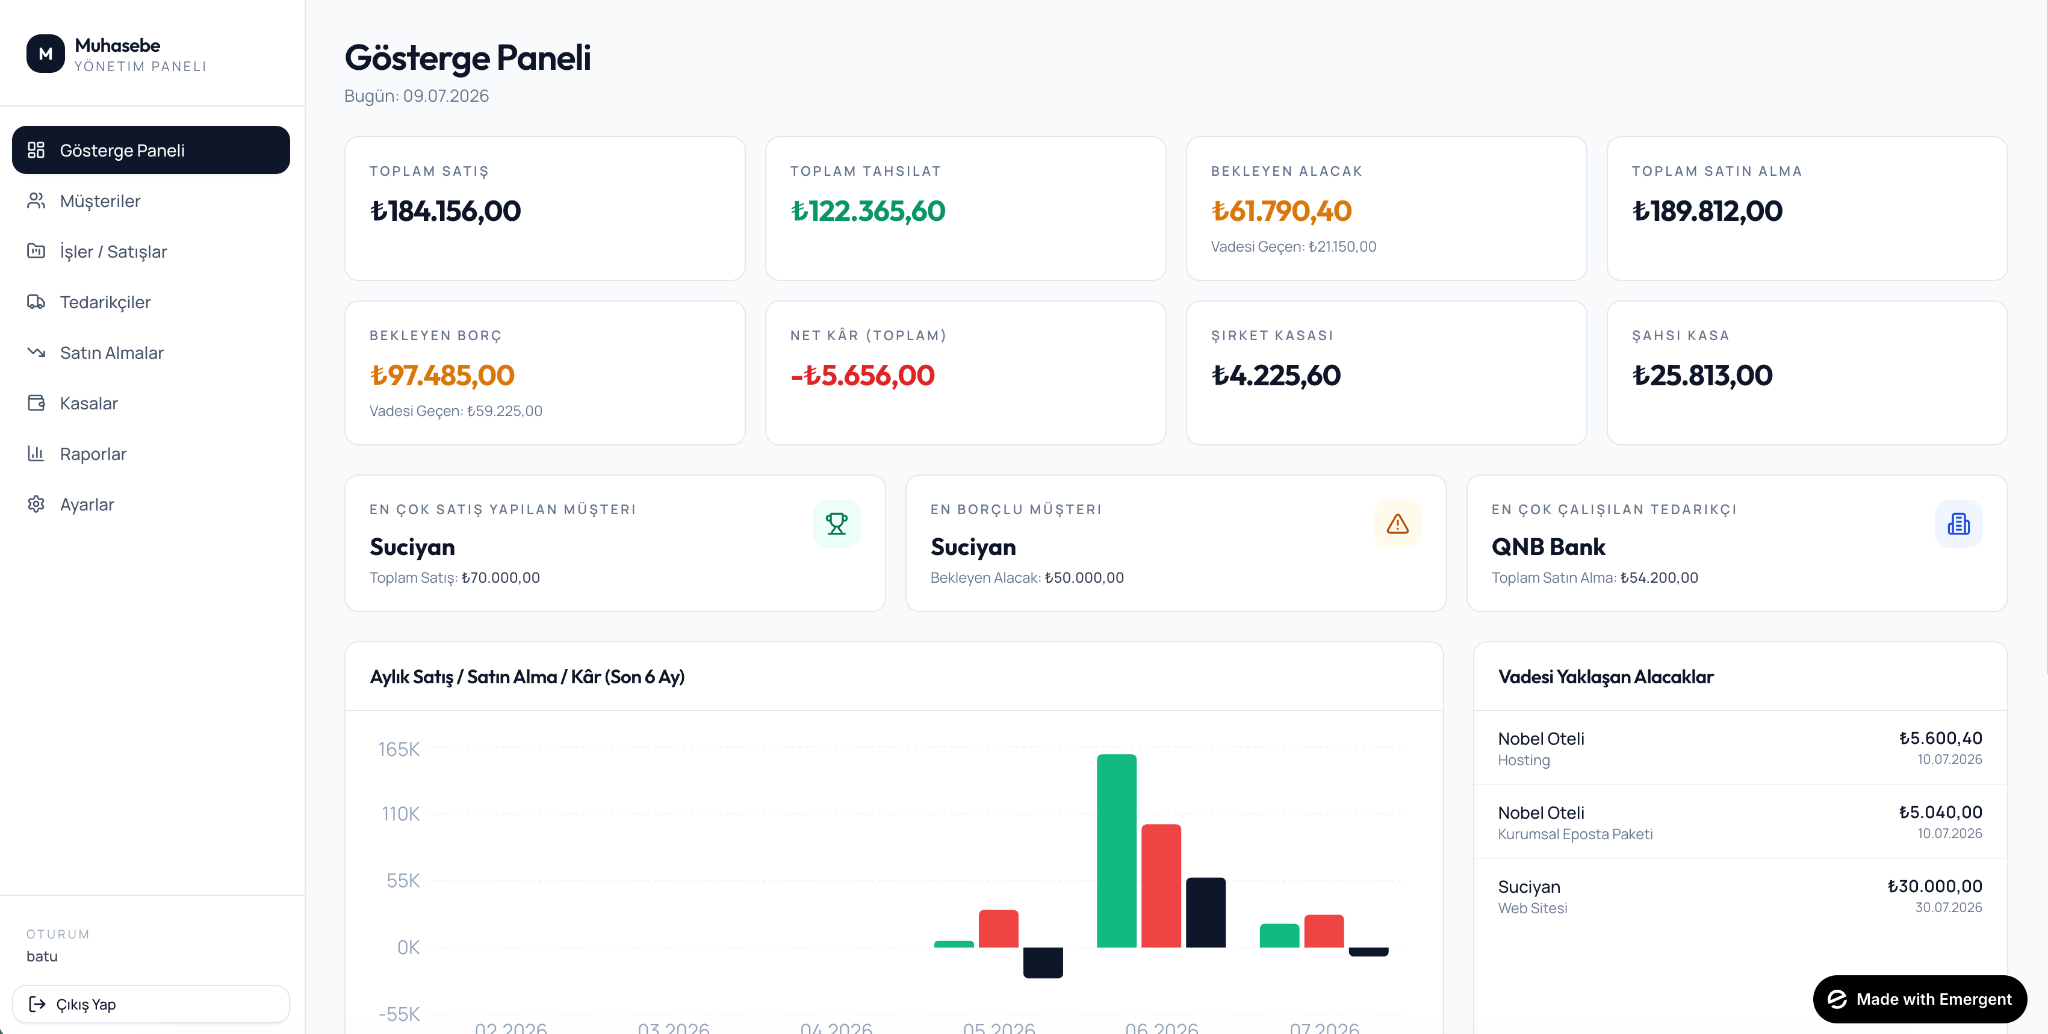Click the black M logo icon
Viewport: 2048px width, 1034px height.
45,54
